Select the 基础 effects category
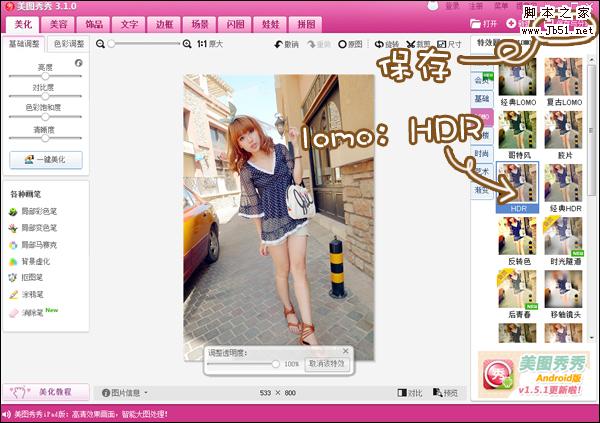Screen dimensions: 600x423 click(482, 99)
